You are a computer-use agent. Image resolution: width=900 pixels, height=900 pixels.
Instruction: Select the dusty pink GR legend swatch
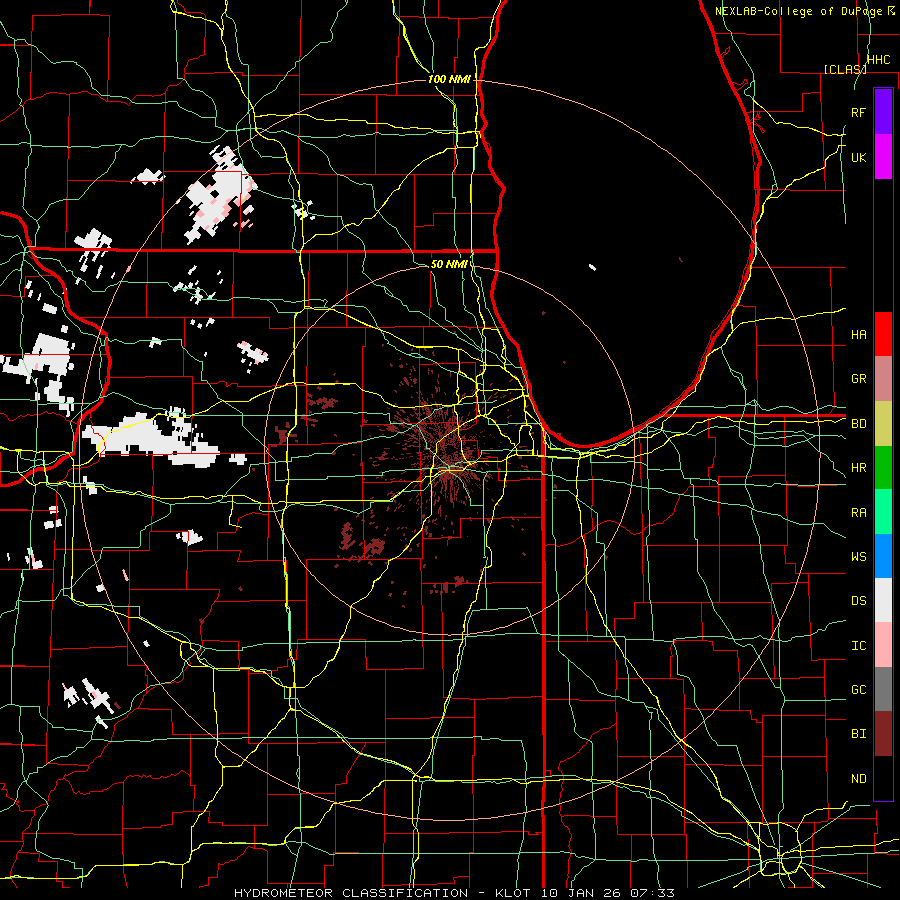coord(883,379)
